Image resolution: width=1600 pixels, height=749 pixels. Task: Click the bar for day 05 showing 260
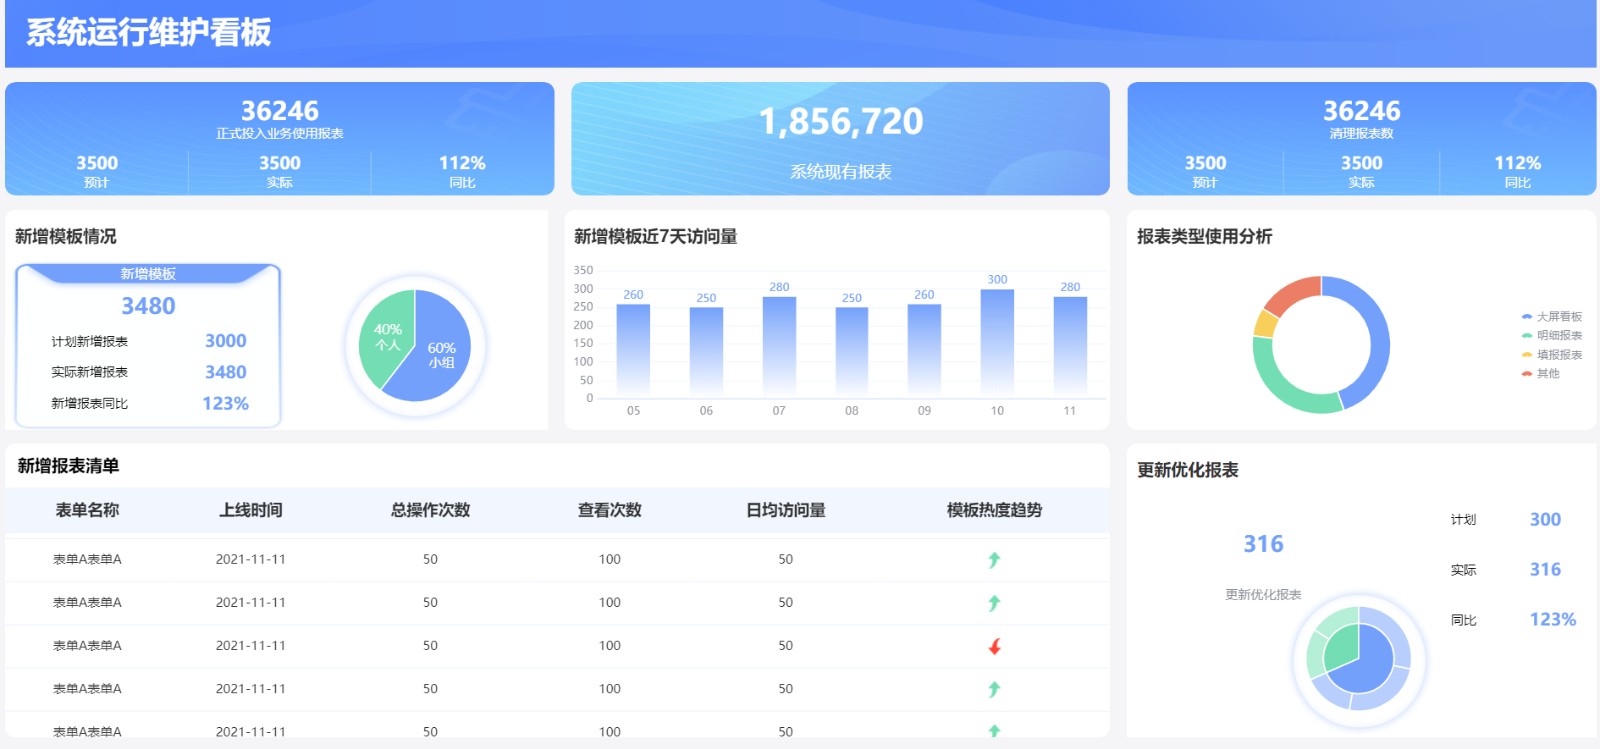633,348
